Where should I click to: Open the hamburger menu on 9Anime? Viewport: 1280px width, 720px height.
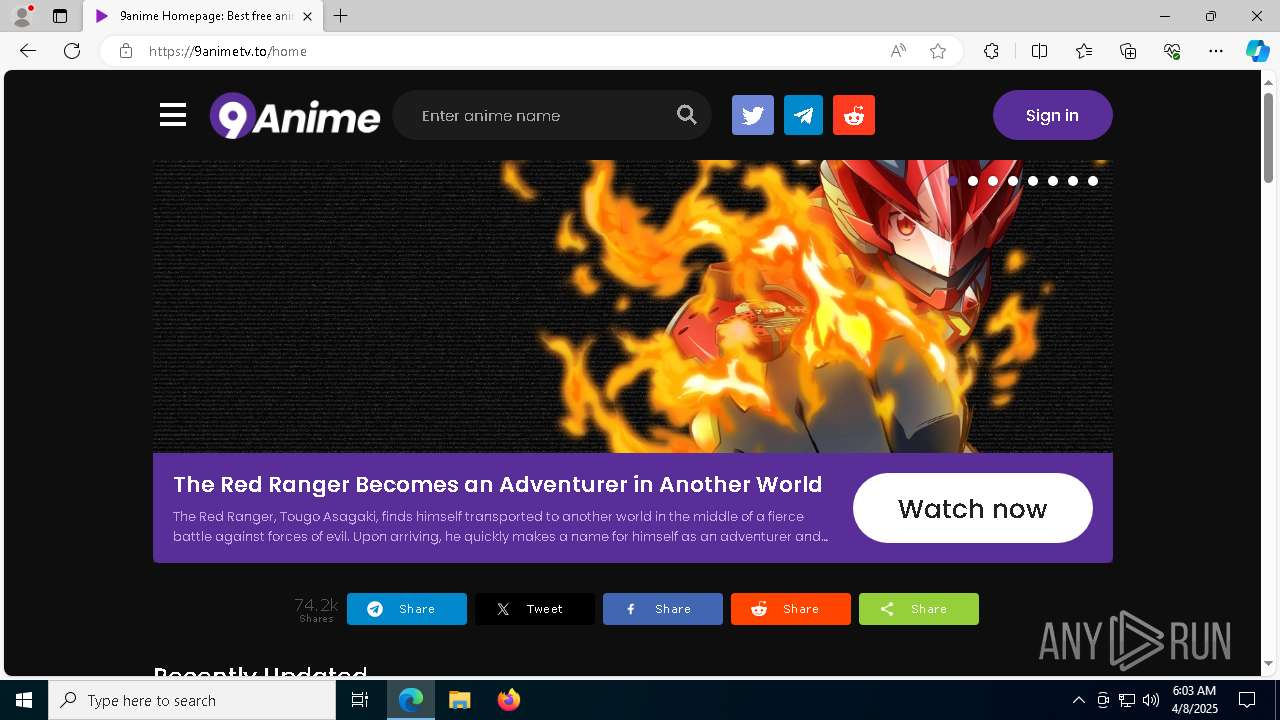[173, 115]
